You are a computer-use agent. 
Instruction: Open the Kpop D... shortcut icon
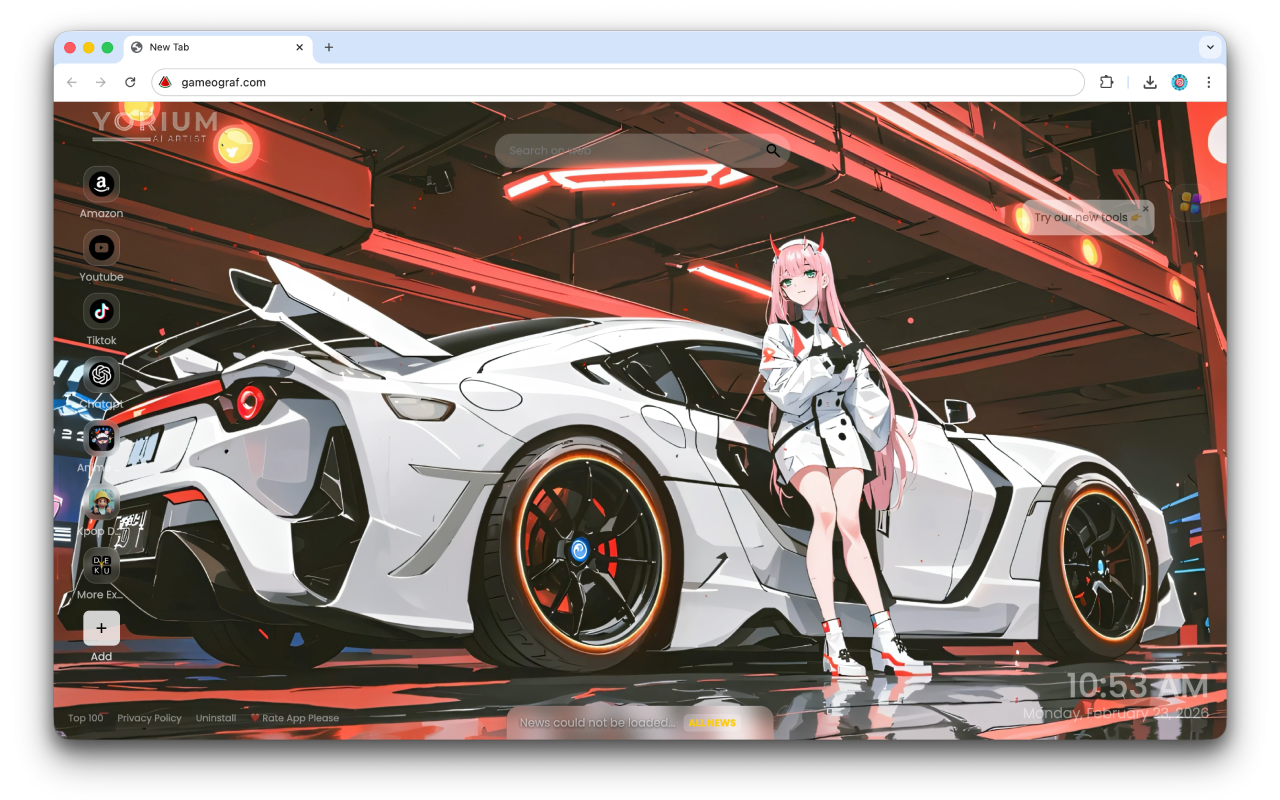pyautogui.click(x=101, y=502)
